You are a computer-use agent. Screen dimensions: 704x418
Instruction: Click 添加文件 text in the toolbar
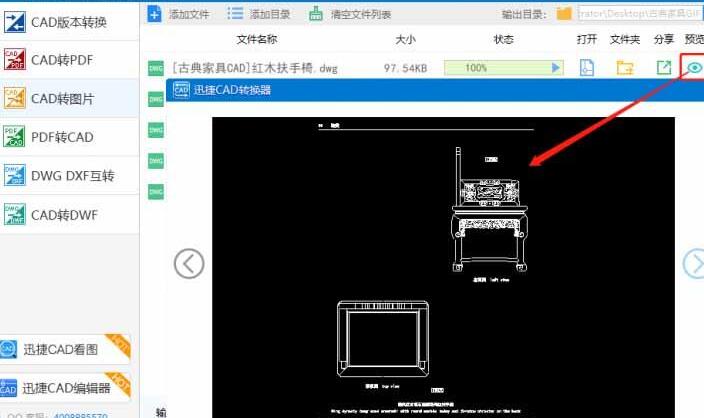point(189,14)
